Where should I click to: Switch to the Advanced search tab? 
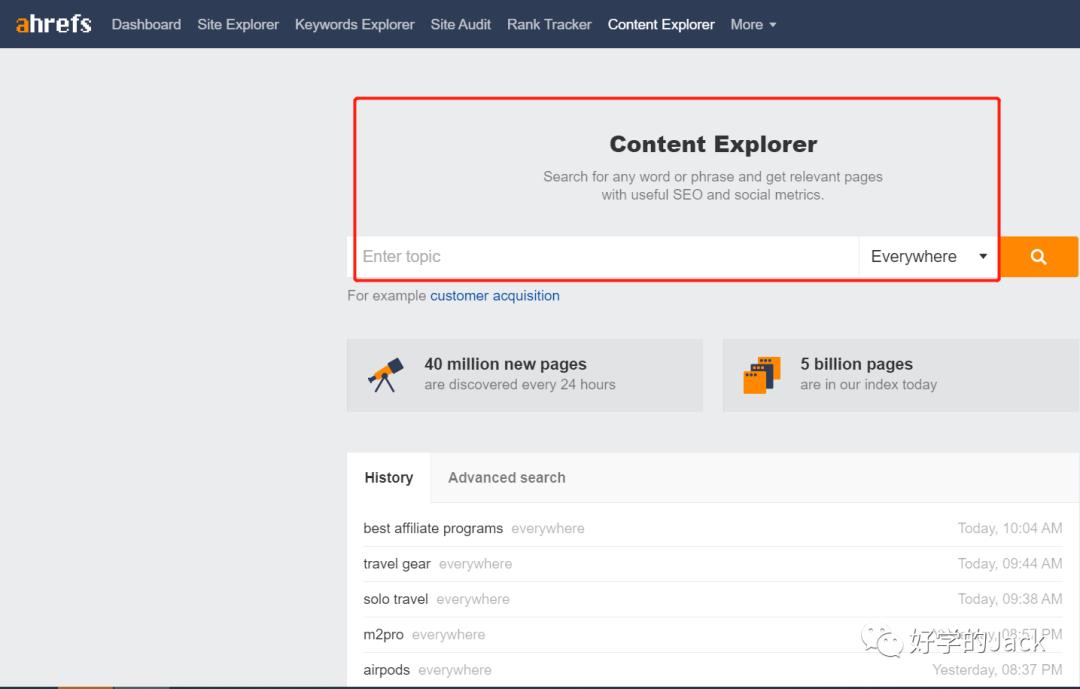pos(506,478)
